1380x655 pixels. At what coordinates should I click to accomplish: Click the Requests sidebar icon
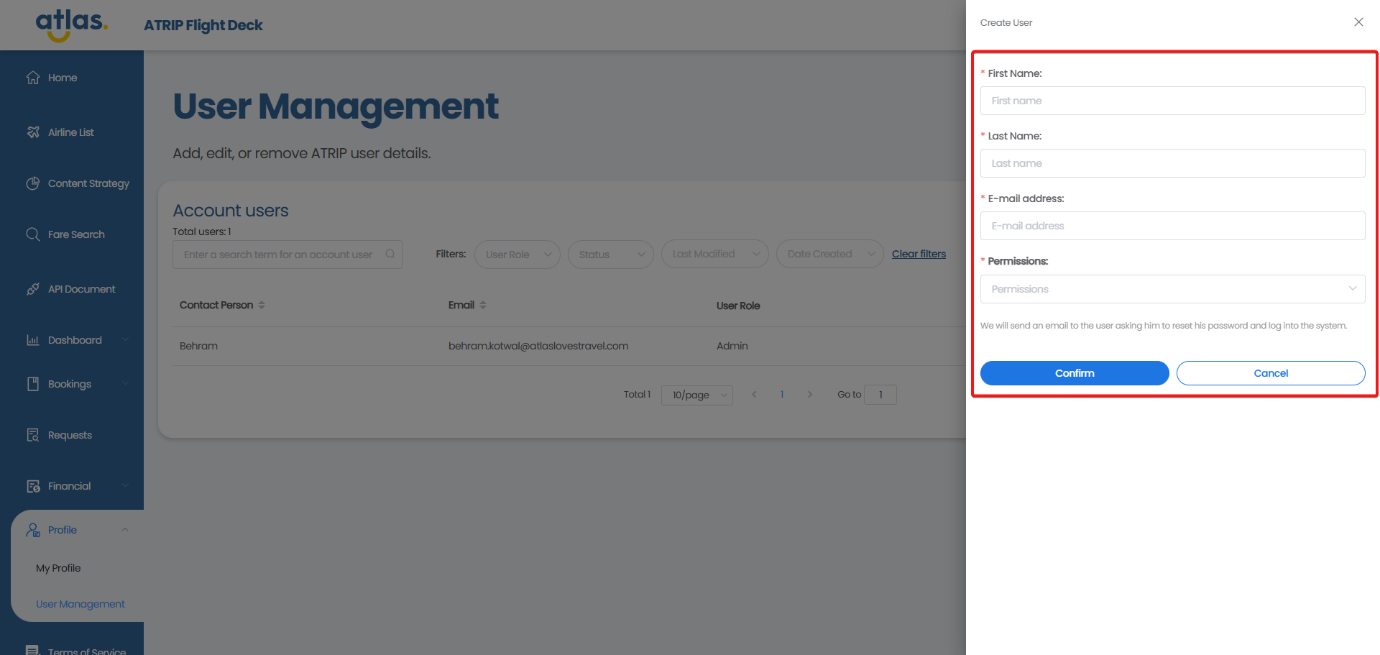click(x=33, y=435)
